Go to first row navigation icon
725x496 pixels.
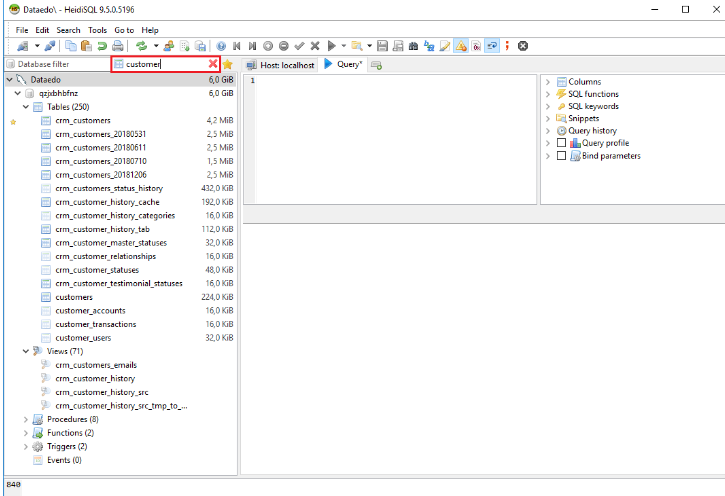point(237,46)
